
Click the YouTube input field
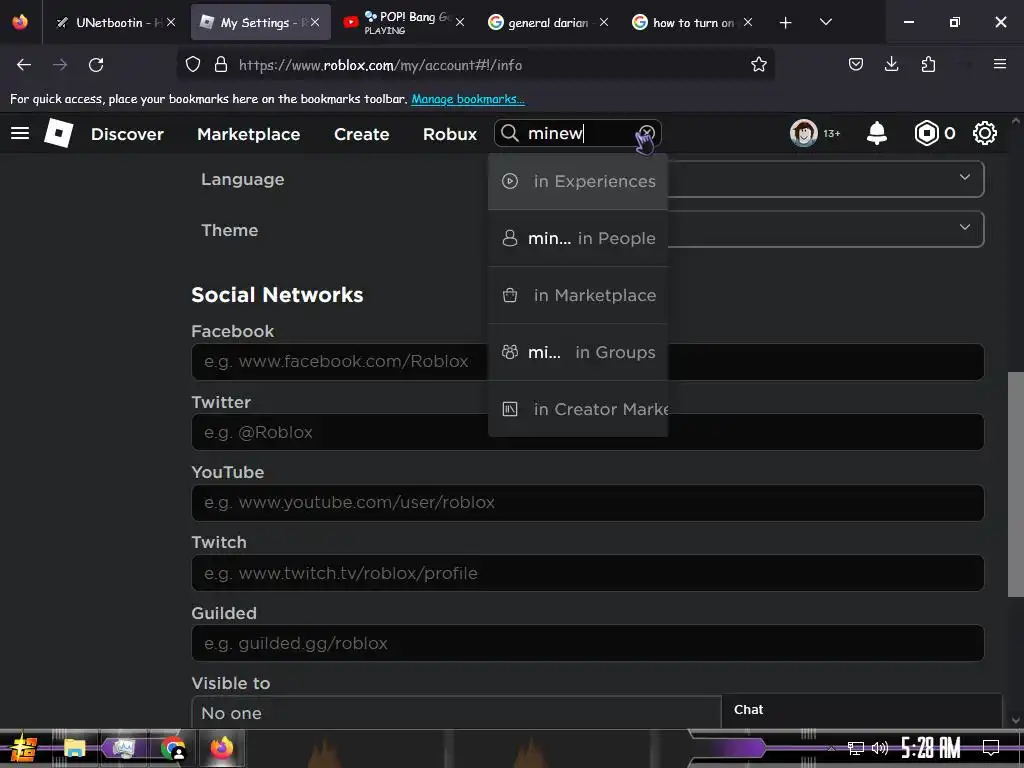point(587,502)
